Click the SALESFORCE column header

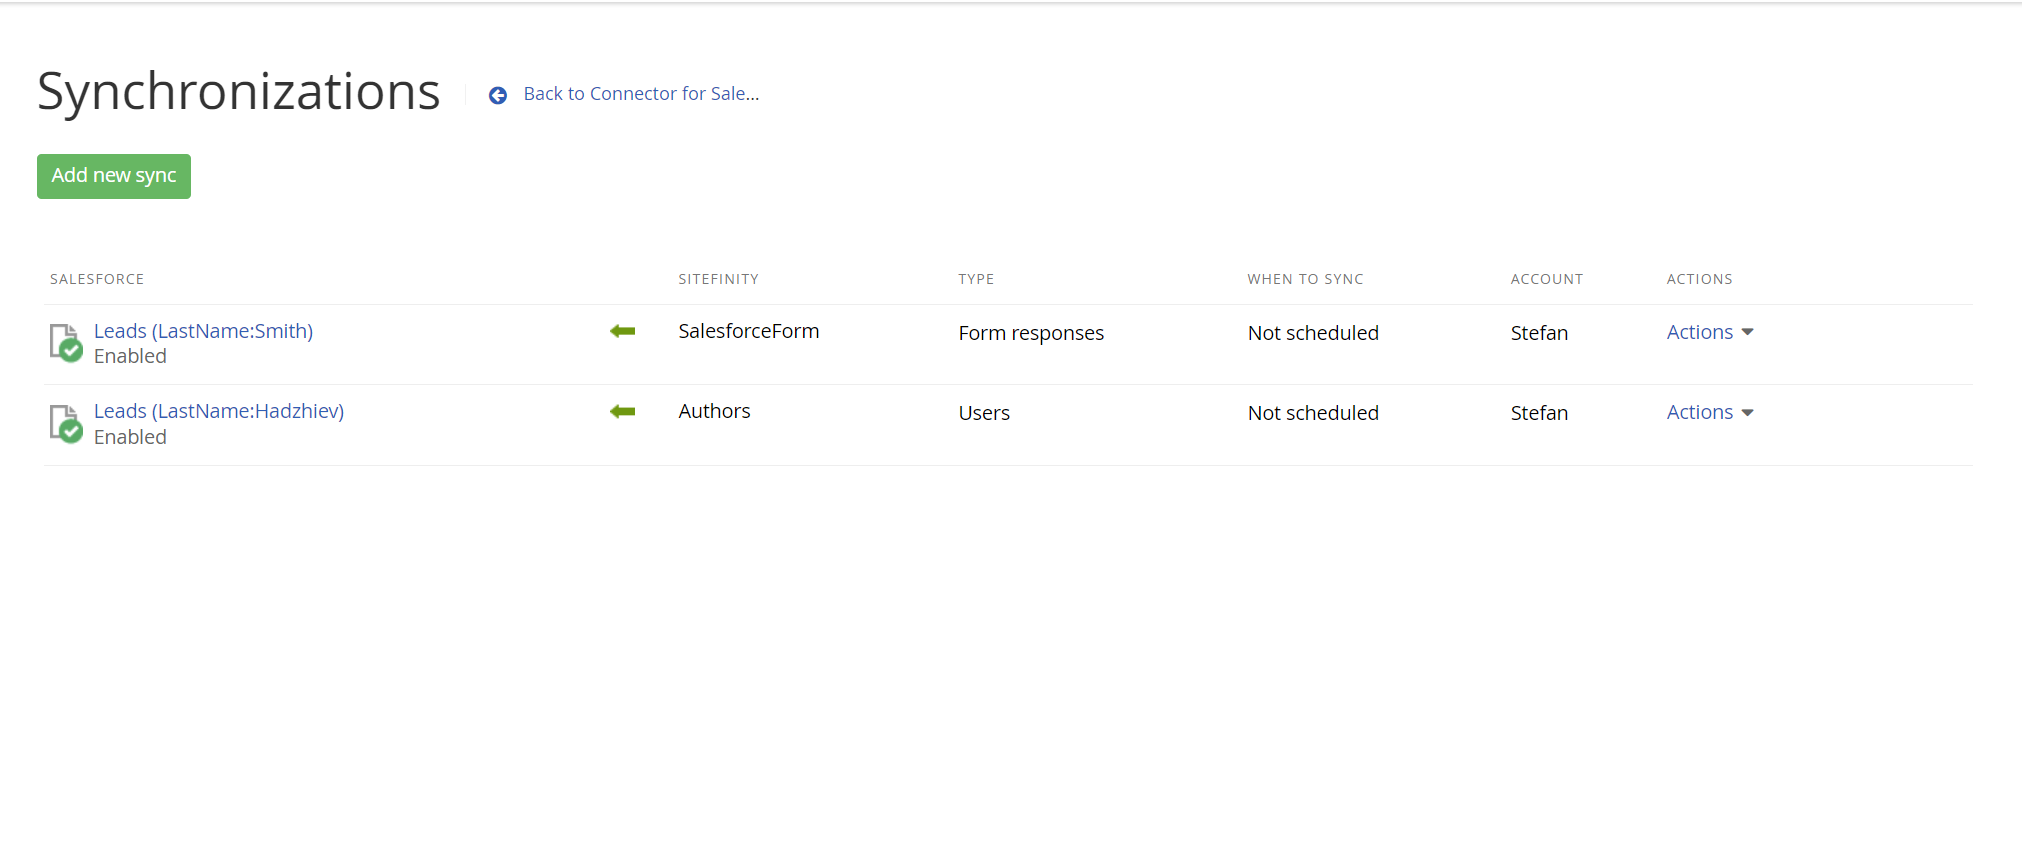tap(97, 279)
